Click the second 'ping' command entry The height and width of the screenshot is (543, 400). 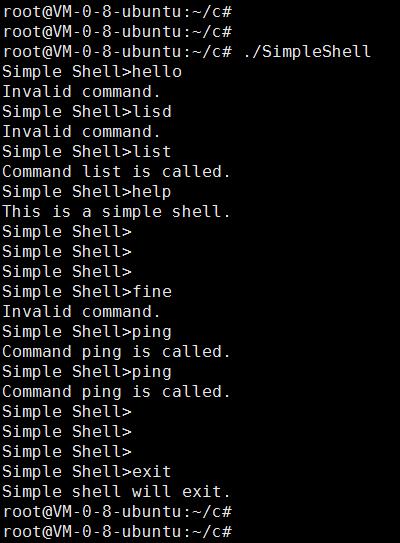[x=152, y=372]
